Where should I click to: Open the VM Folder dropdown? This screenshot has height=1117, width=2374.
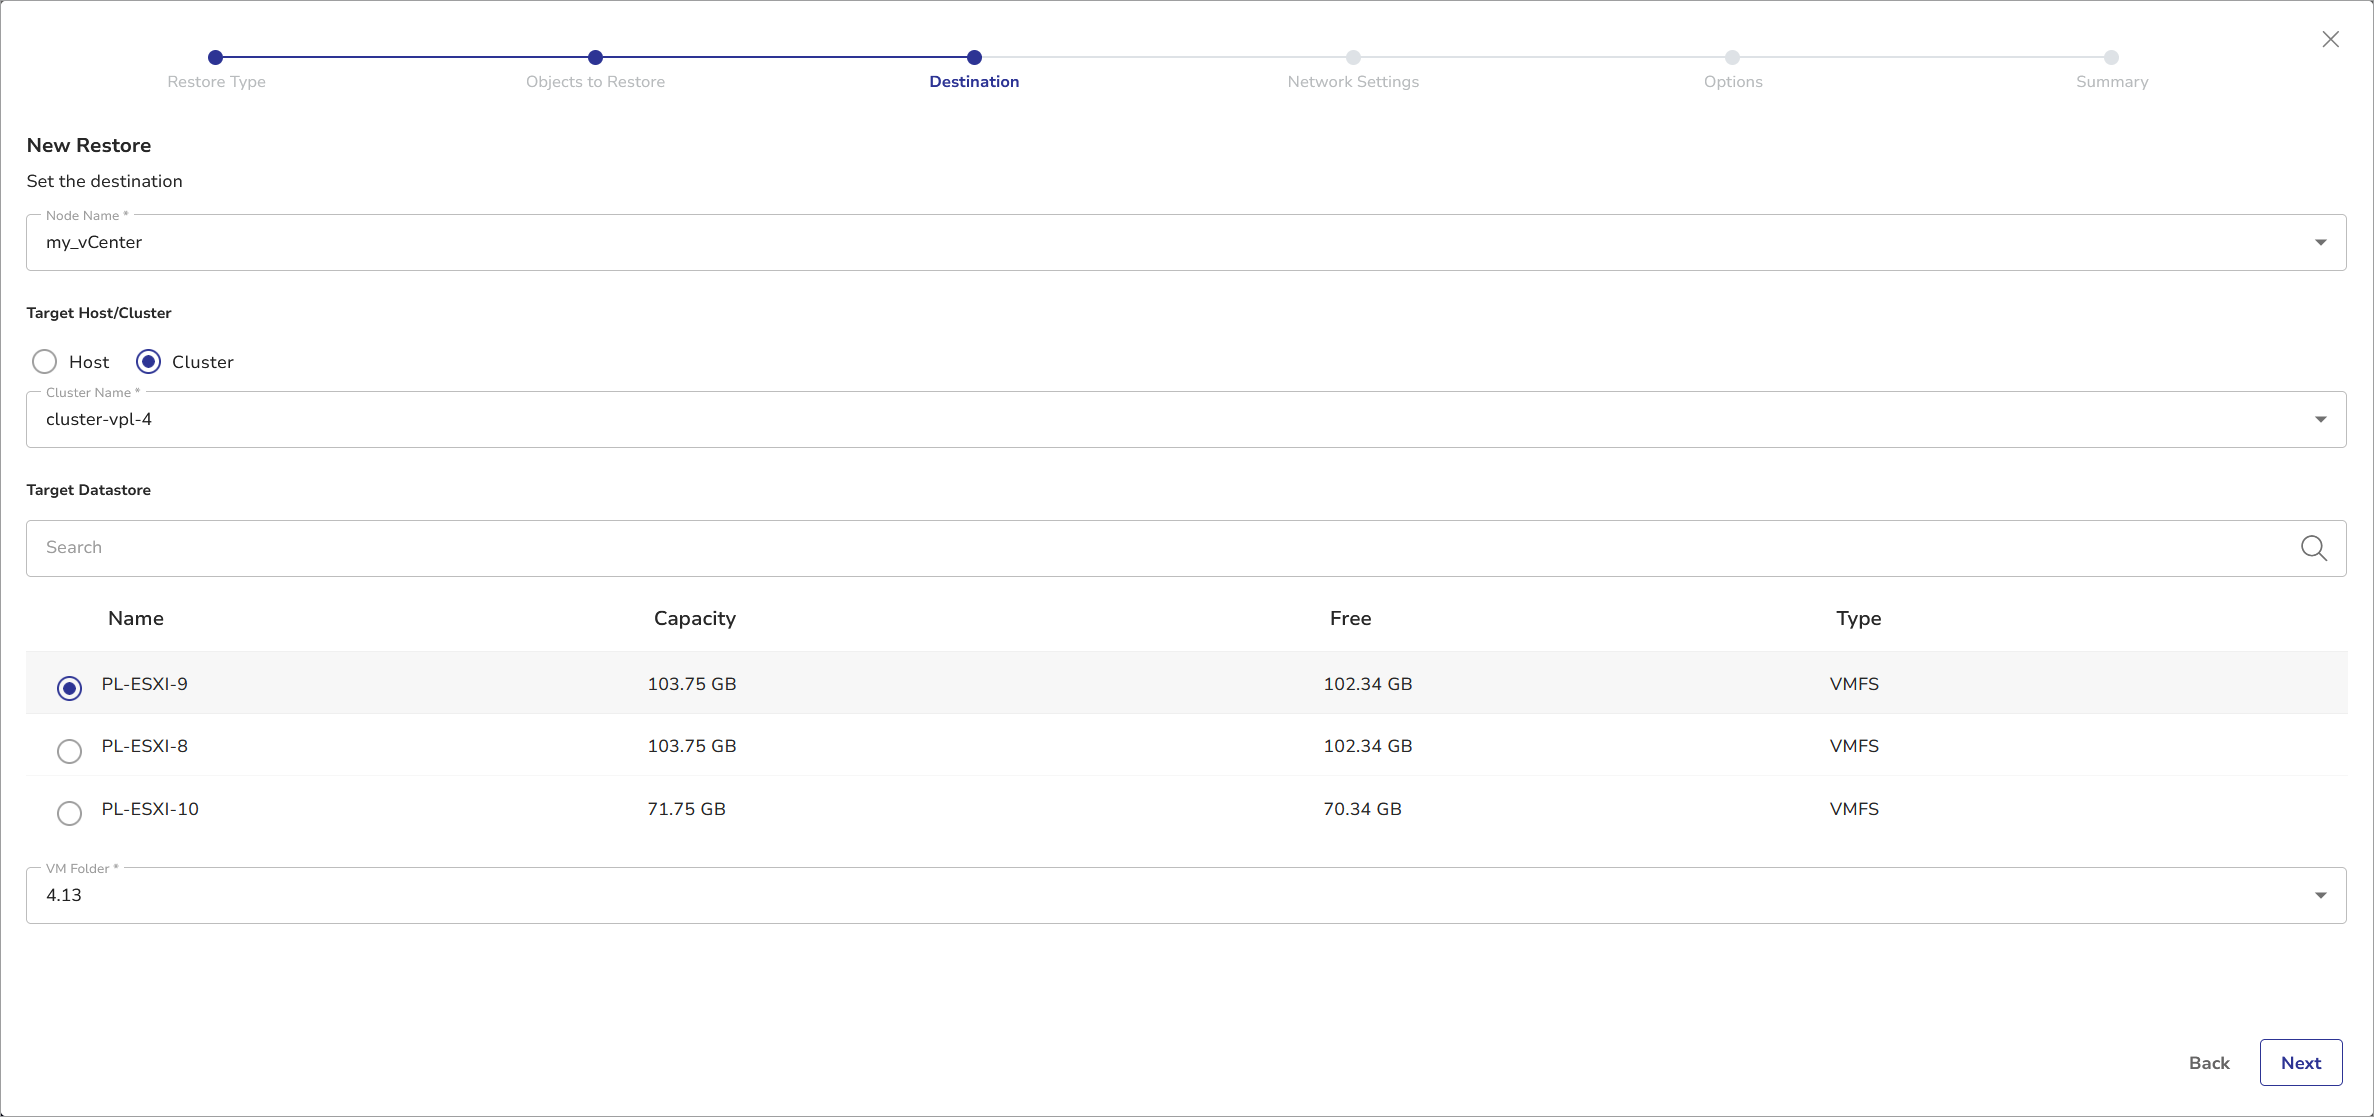[2320, 896]
